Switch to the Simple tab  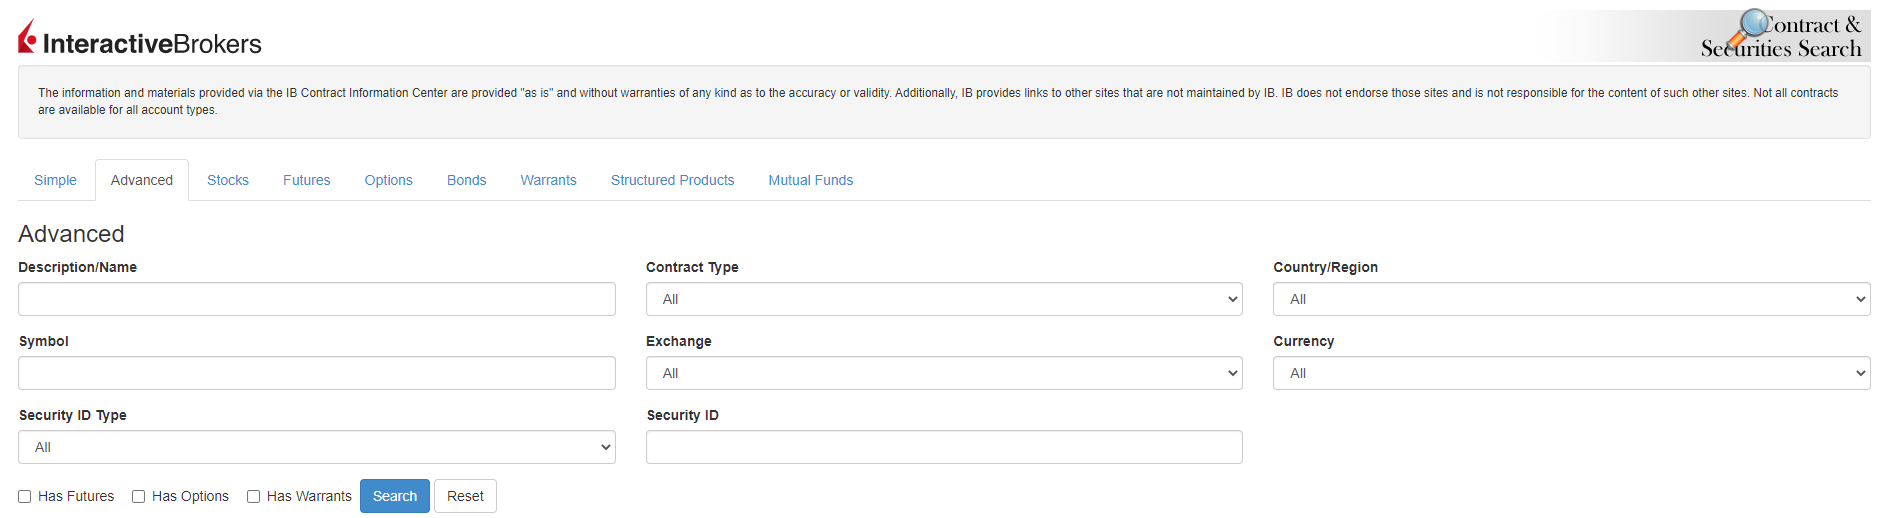tap(55, 180)
